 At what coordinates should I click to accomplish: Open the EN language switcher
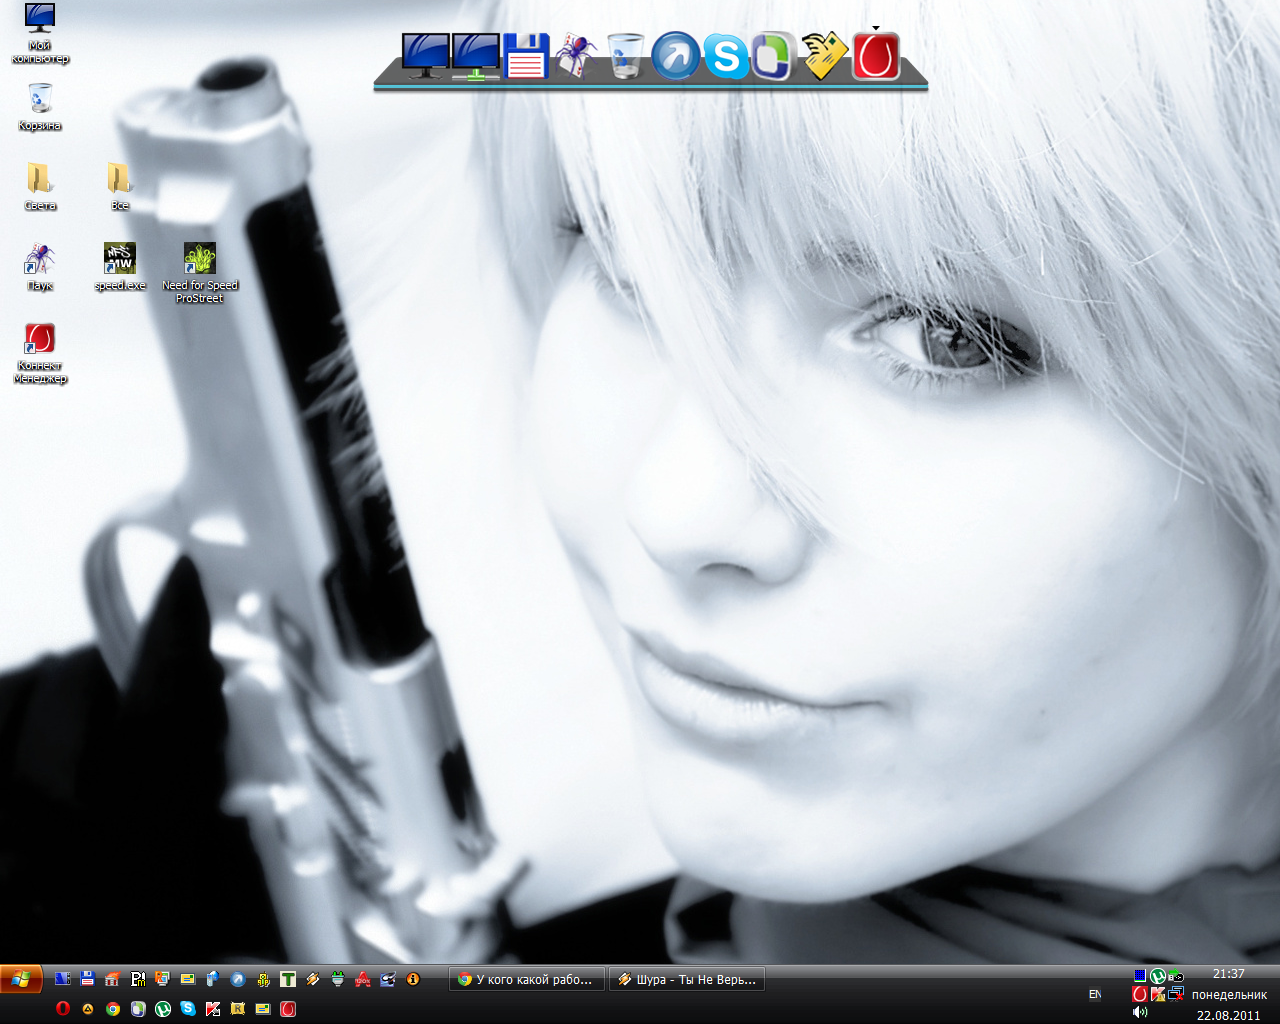[x=1095, y=994]
